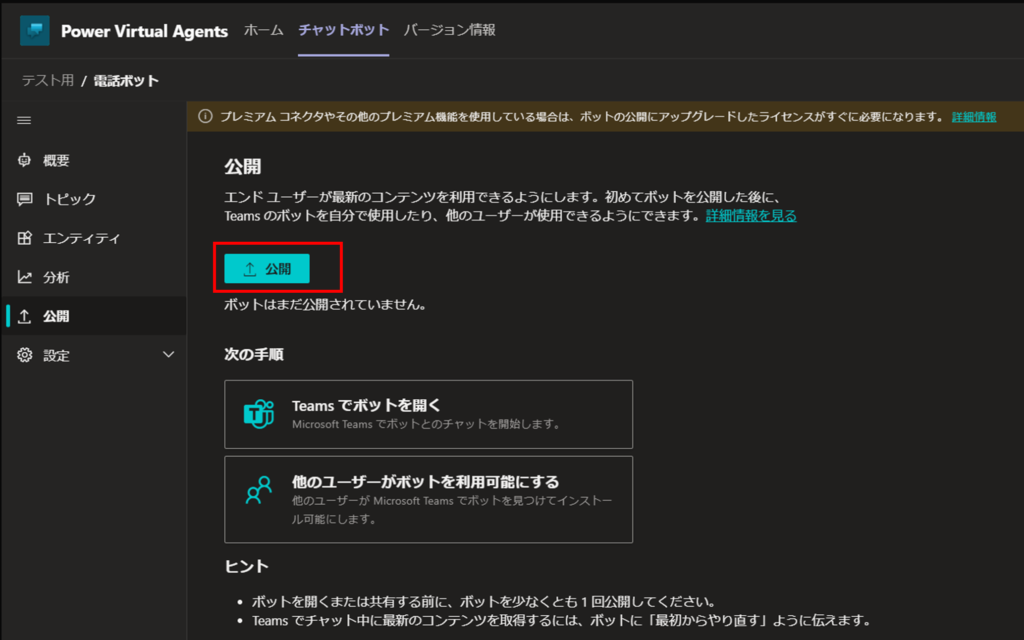Click the 公開 page heading
Image resolution: width=1024 pixels, height=640 pixels.
(x=243, y=167)
